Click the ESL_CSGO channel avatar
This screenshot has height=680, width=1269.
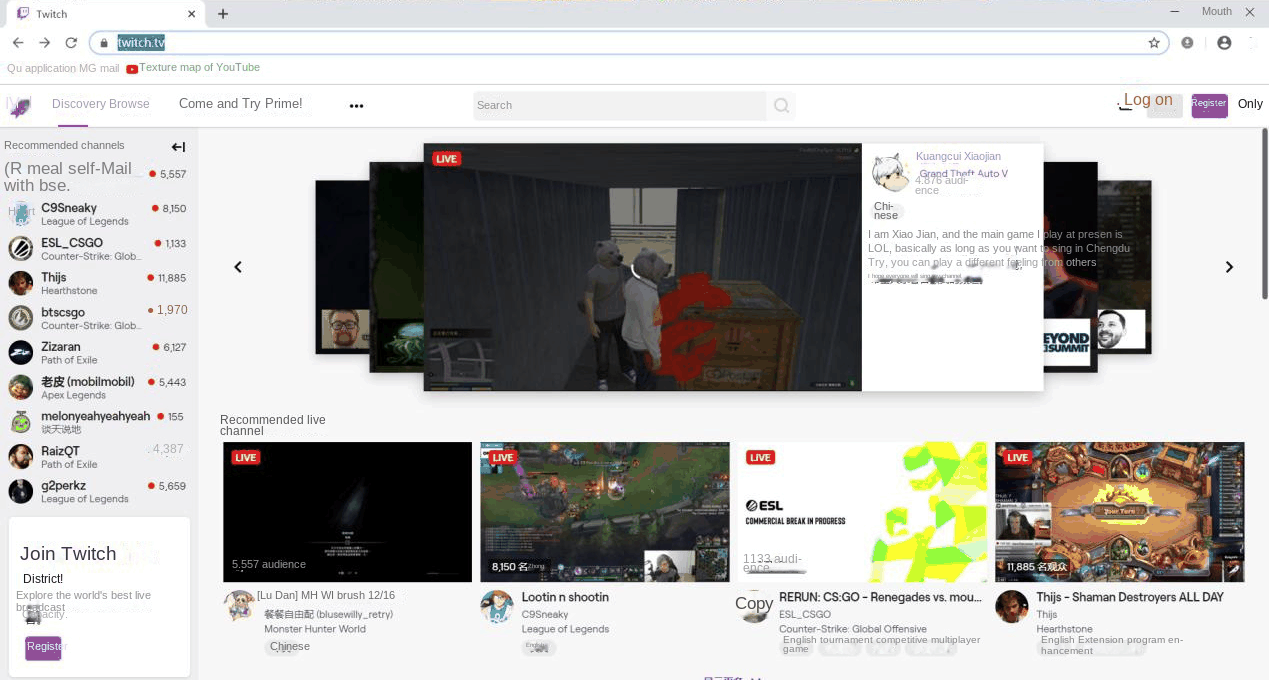tap(21, 248)
